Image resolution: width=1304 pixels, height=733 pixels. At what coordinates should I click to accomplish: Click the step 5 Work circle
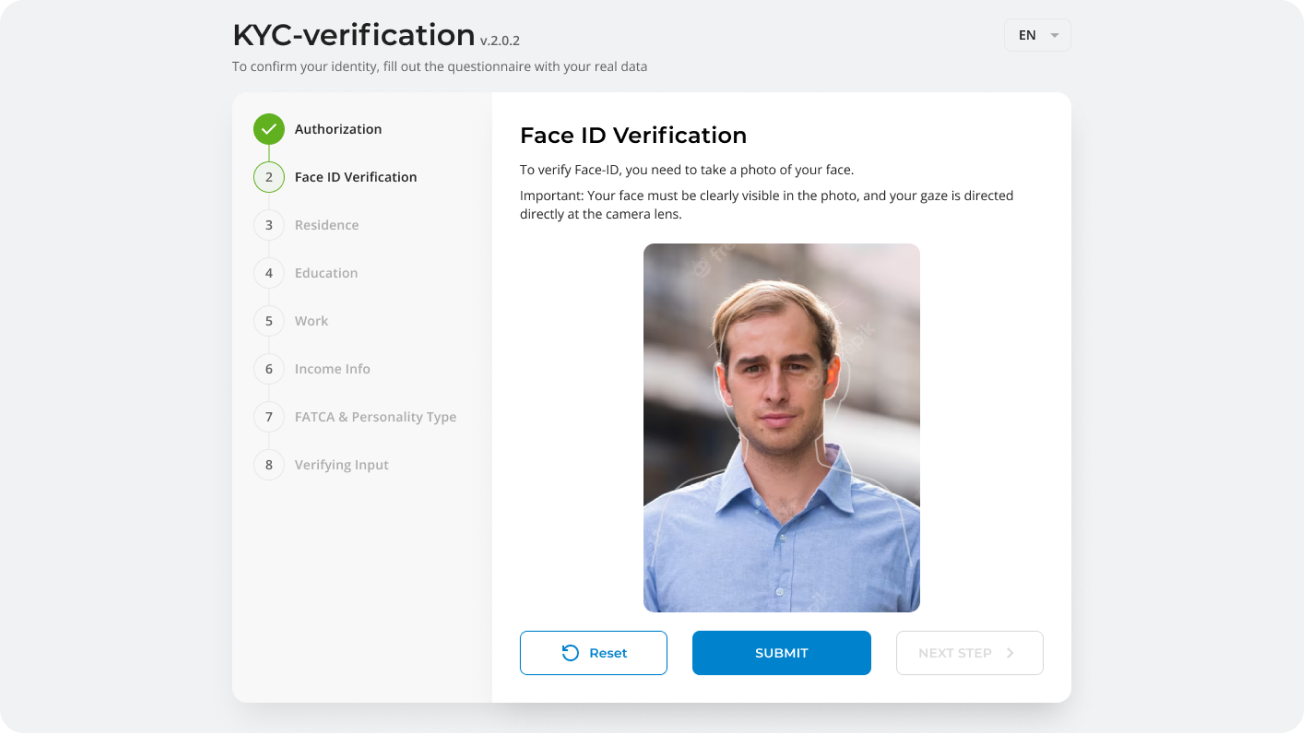click(269, 321)
